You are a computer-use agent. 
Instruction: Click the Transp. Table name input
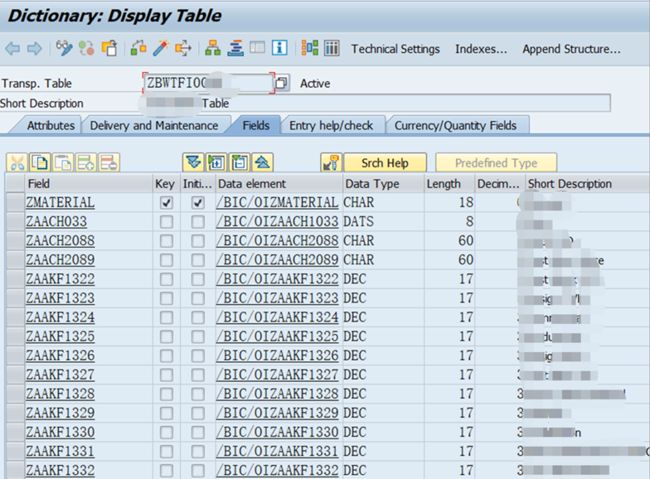click(x=208, y=83)
